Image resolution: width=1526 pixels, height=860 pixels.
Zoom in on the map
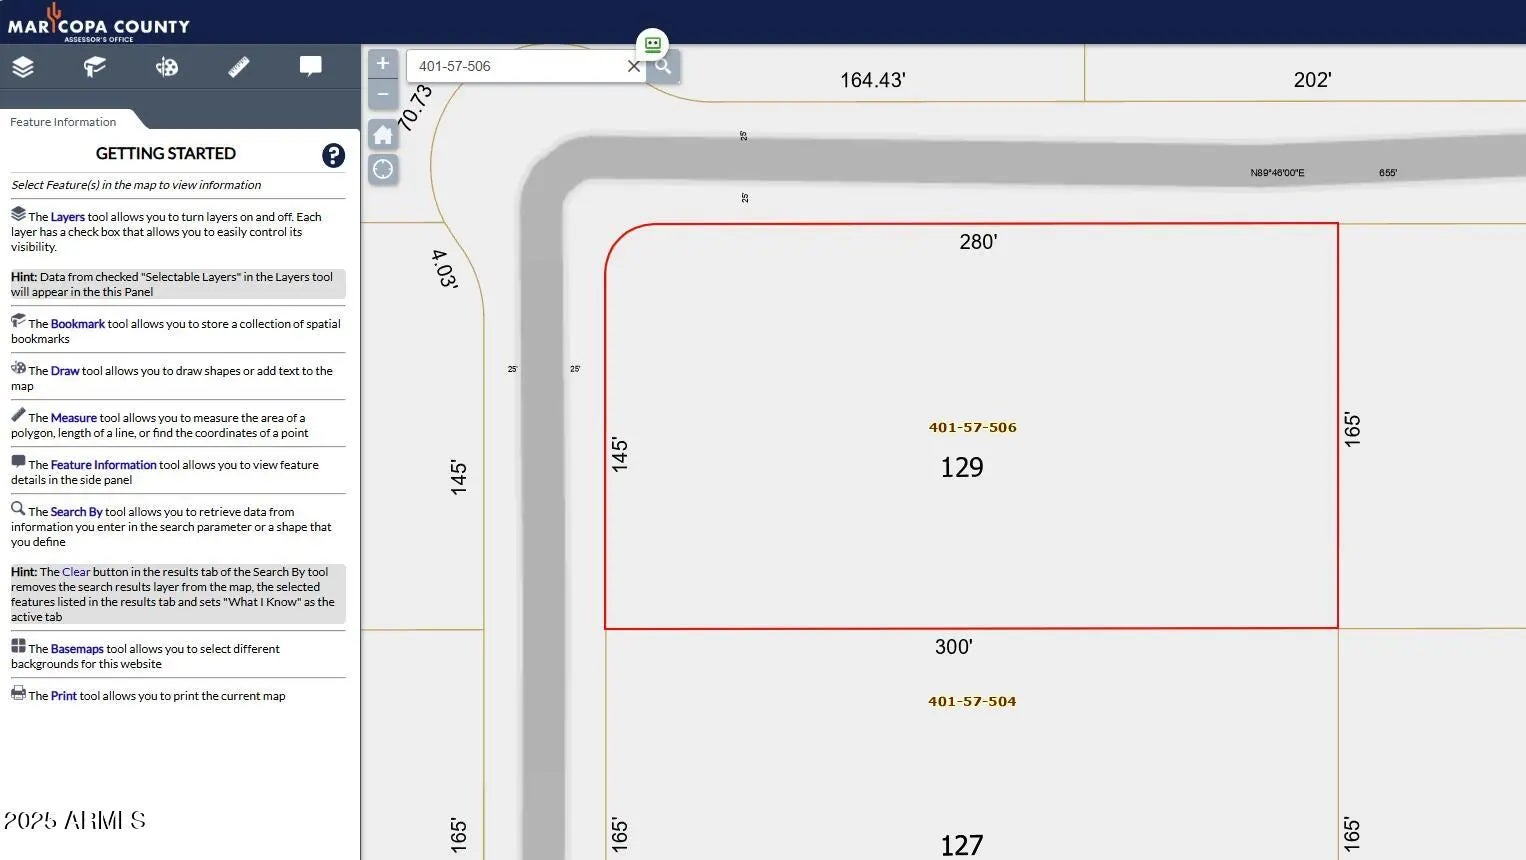coord(382,64)
